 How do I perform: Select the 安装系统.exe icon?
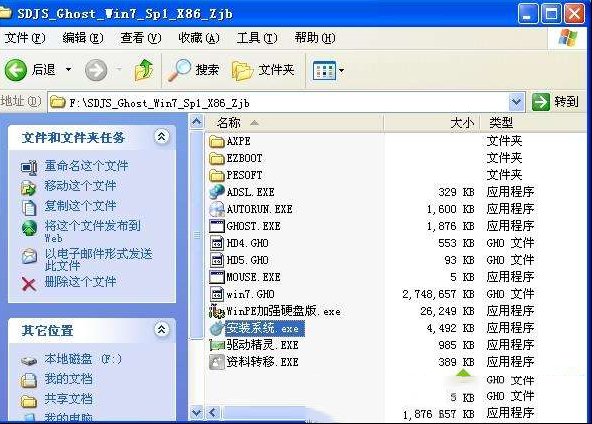[217, 328]
